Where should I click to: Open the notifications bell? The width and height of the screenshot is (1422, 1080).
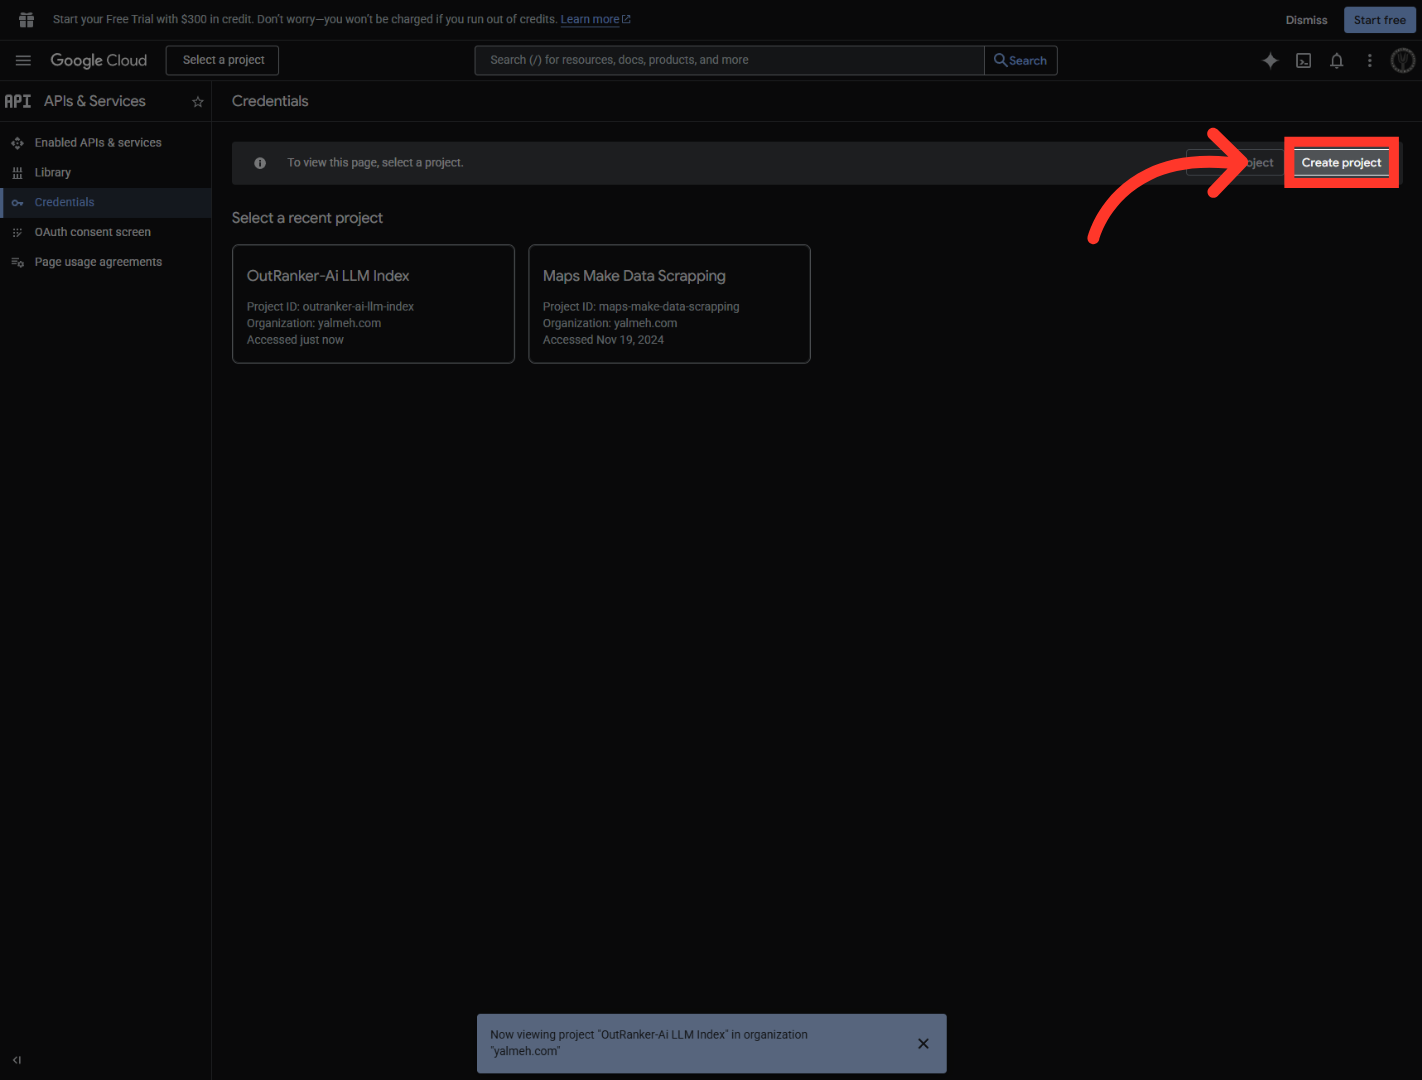1336,61
